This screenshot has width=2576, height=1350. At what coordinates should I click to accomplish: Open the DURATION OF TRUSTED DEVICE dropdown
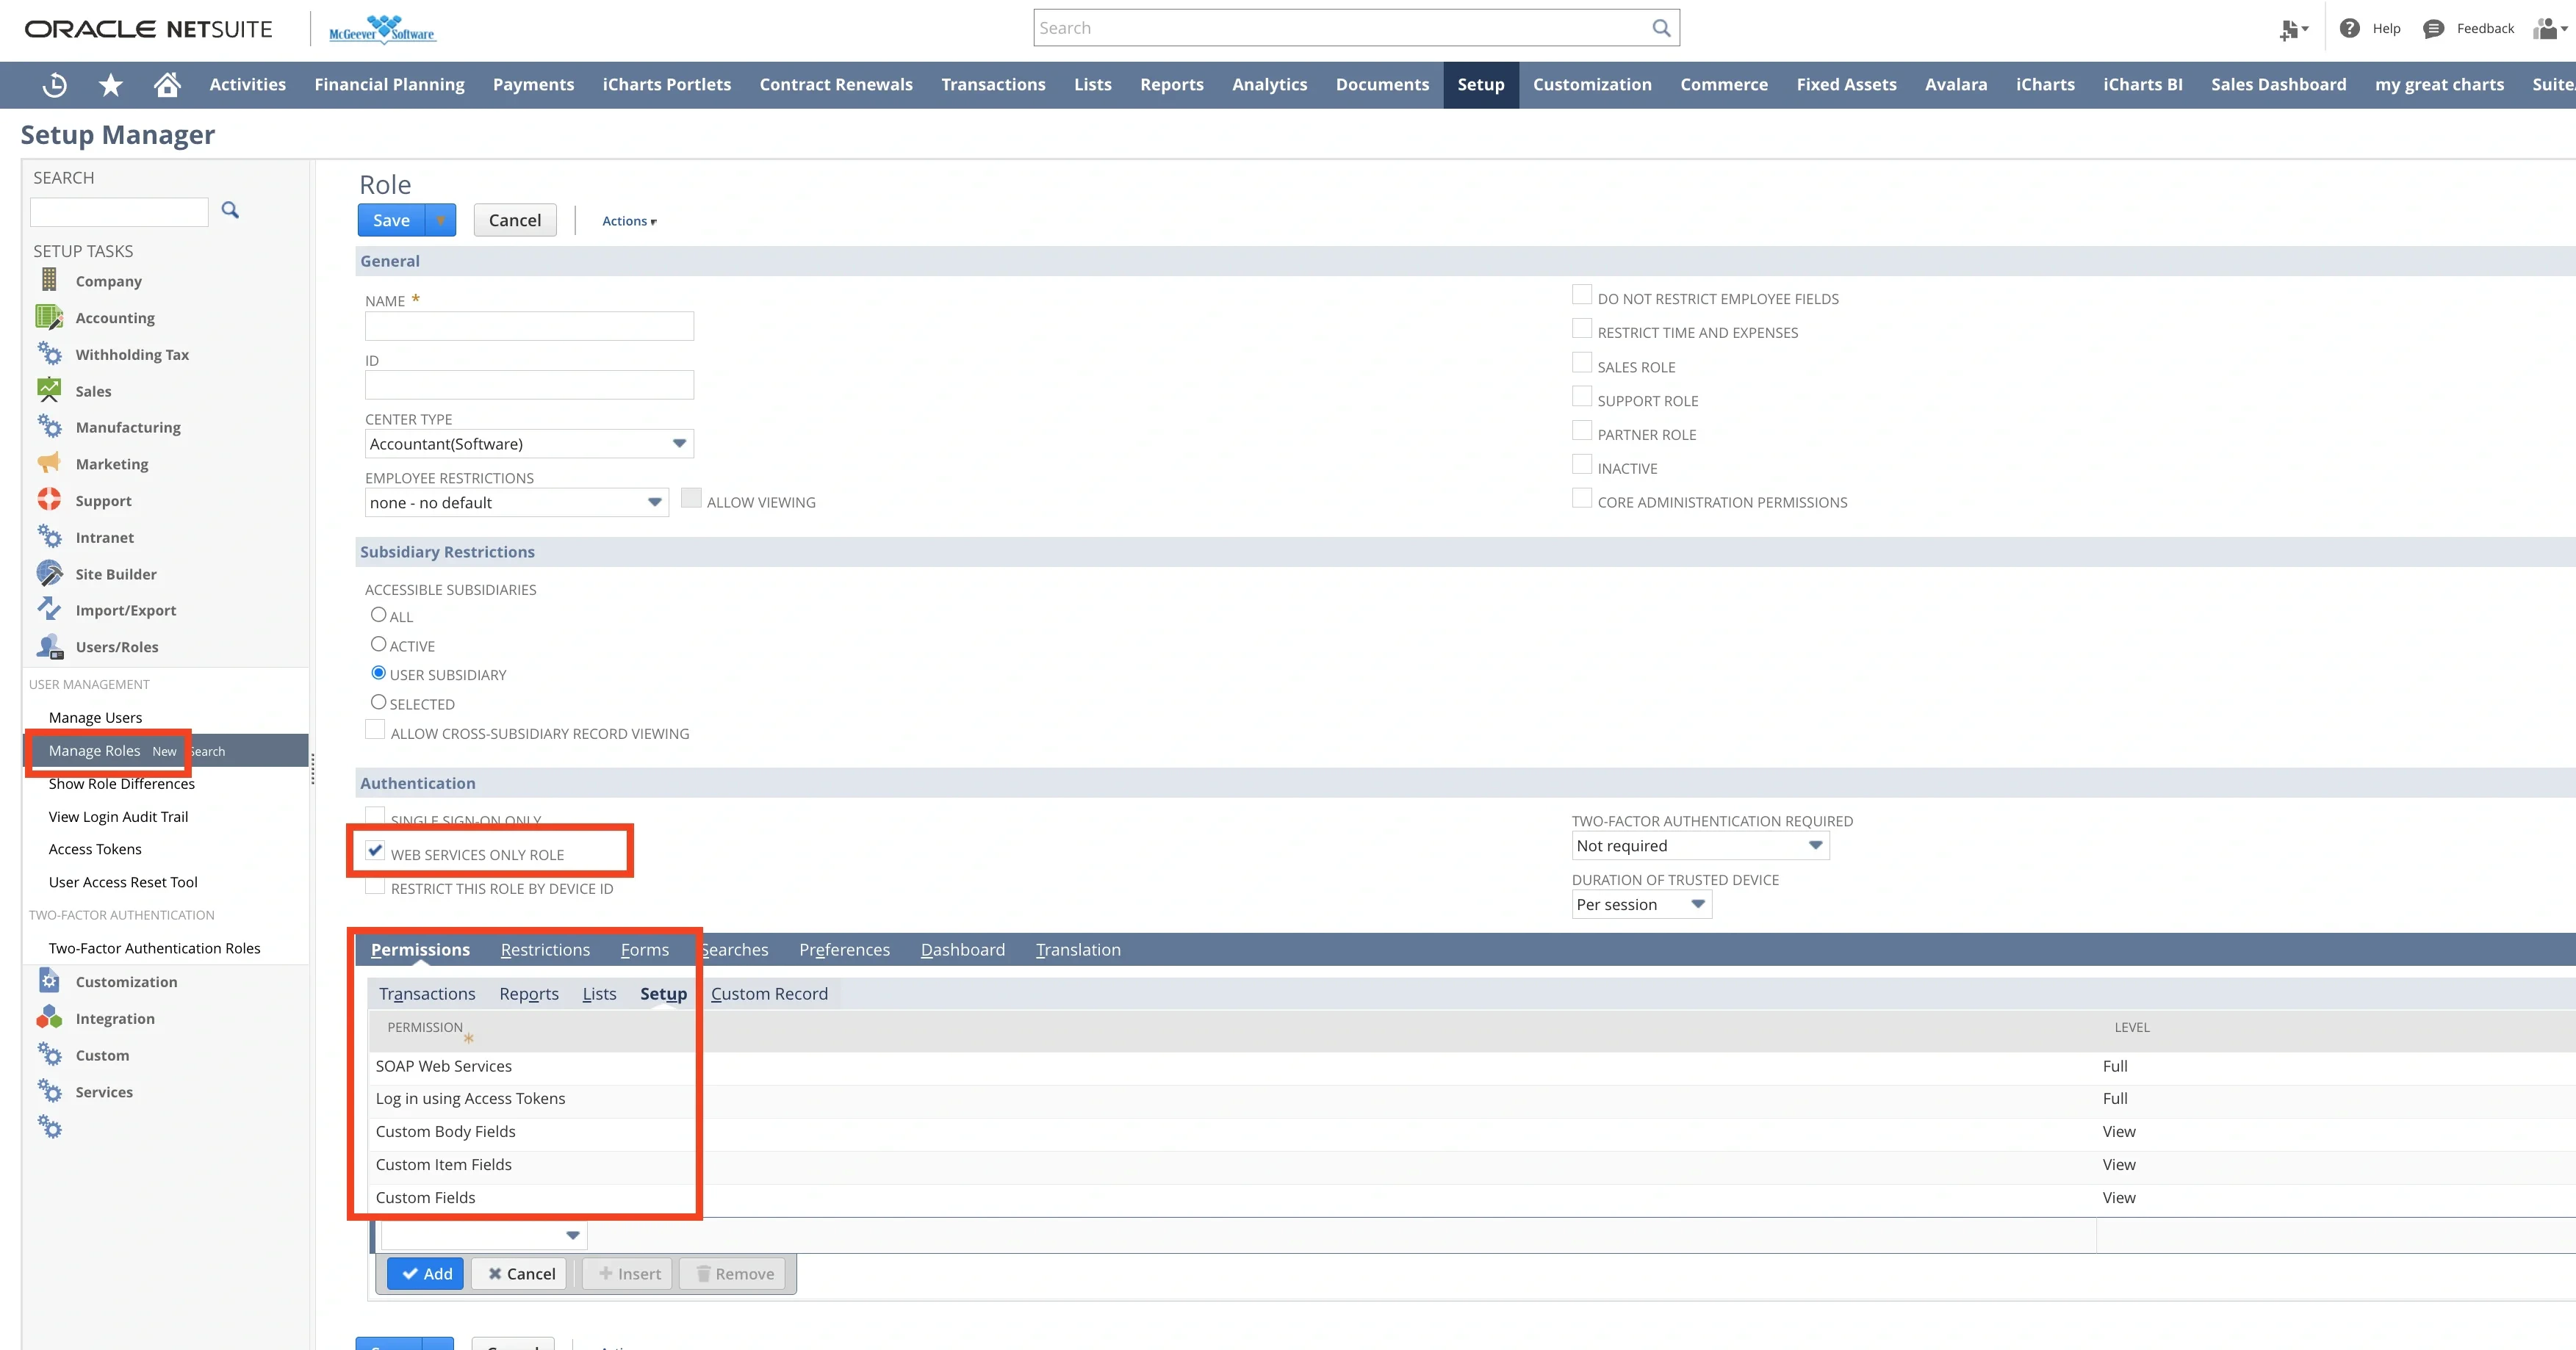pyautogui.click(x=1697, y=904)
